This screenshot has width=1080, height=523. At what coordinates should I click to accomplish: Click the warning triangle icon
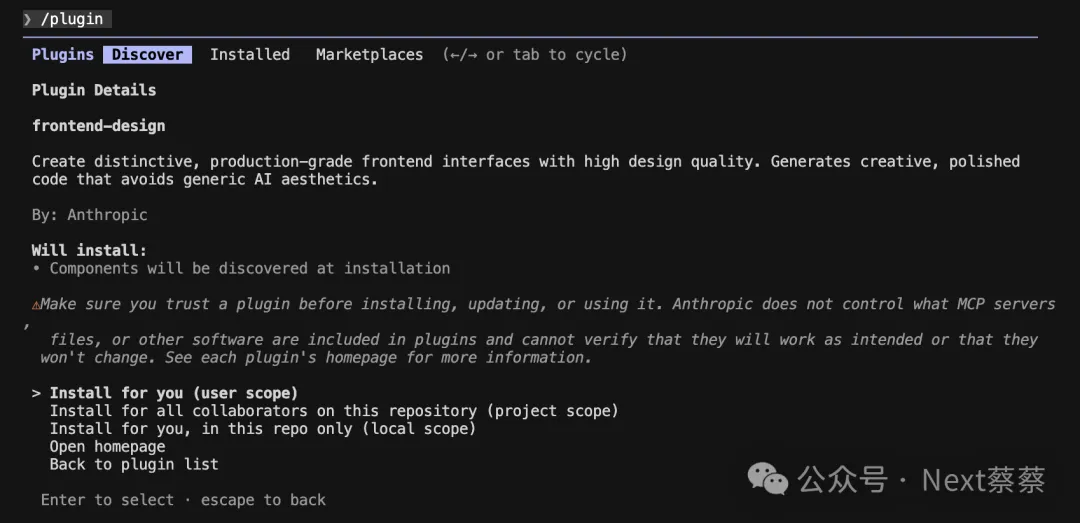coord(36,304)
